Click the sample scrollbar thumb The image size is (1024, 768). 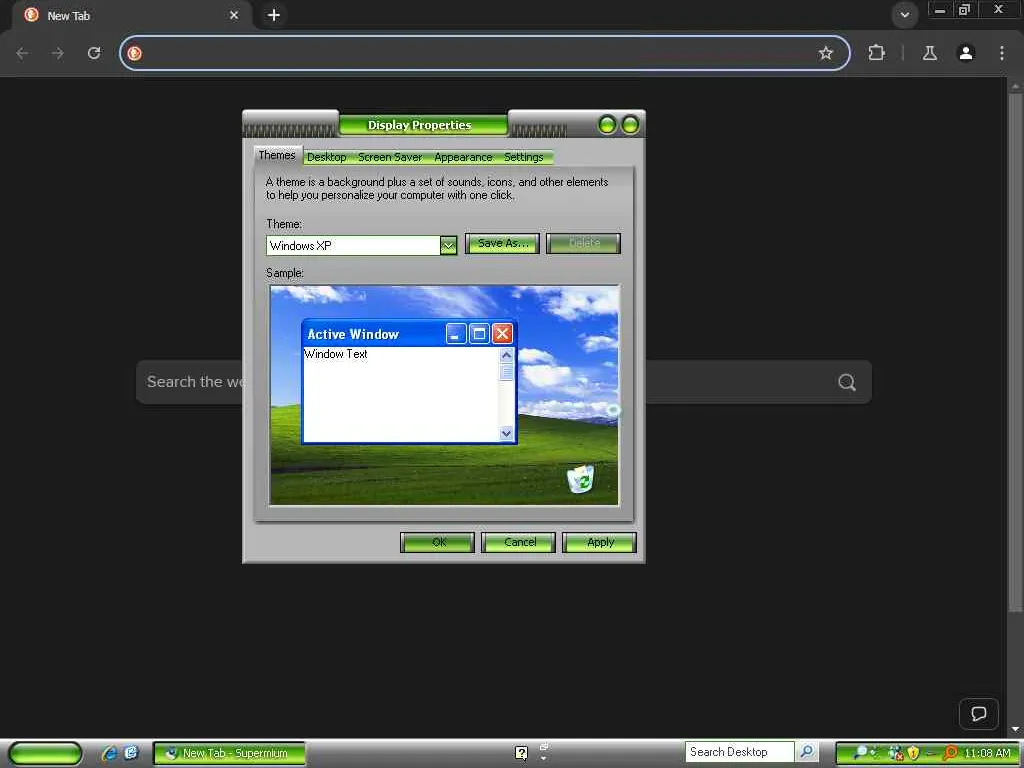[x=506, y=374]
